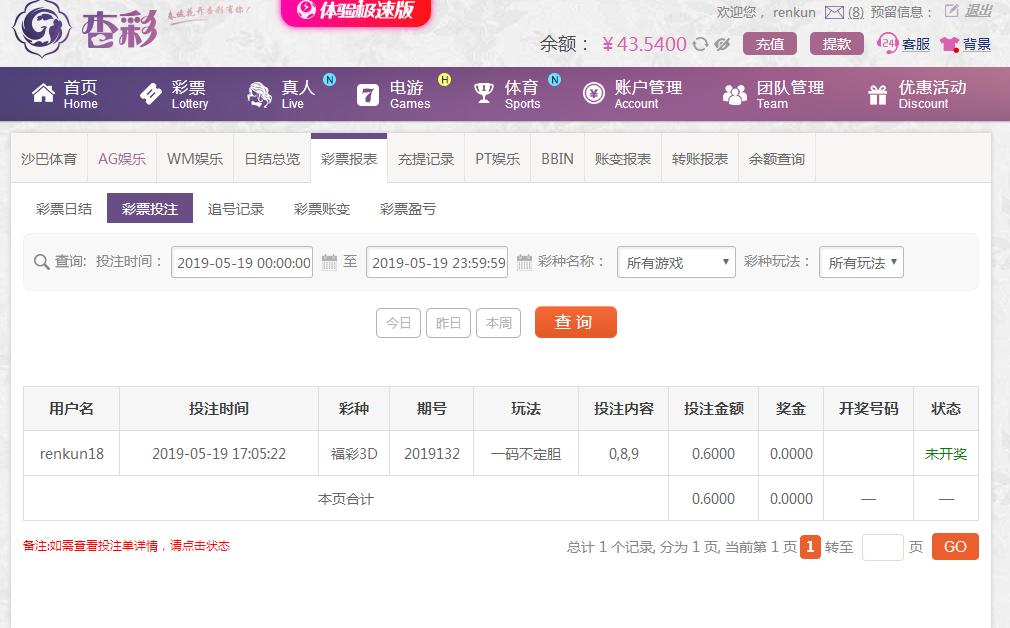
Task: Click the live dealer face icon
Action: tap(260, 95)
